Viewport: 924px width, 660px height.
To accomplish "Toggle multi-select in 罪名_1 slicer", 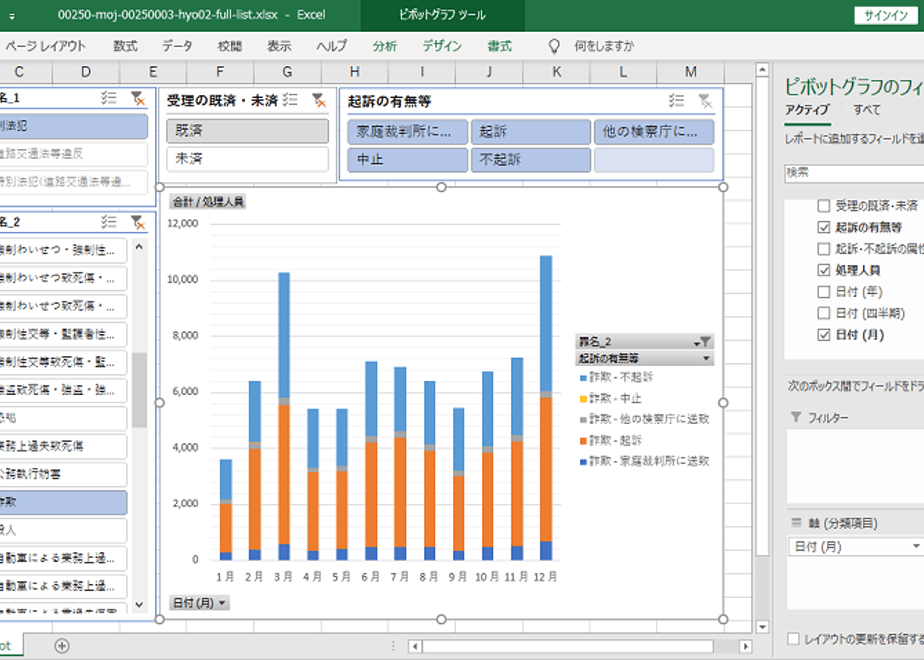I will click(109, 98).
